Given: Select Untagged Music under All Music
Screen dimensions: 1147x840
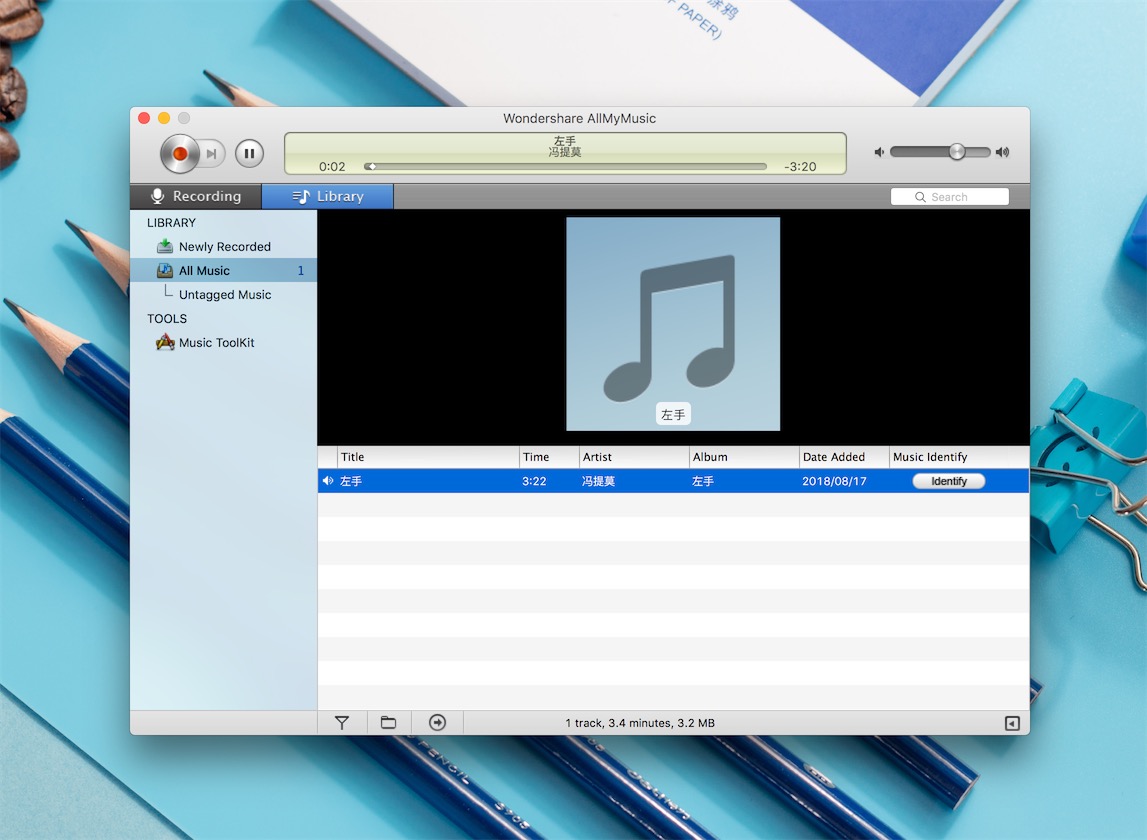Looking at the screenshot, I should [225, 295].
